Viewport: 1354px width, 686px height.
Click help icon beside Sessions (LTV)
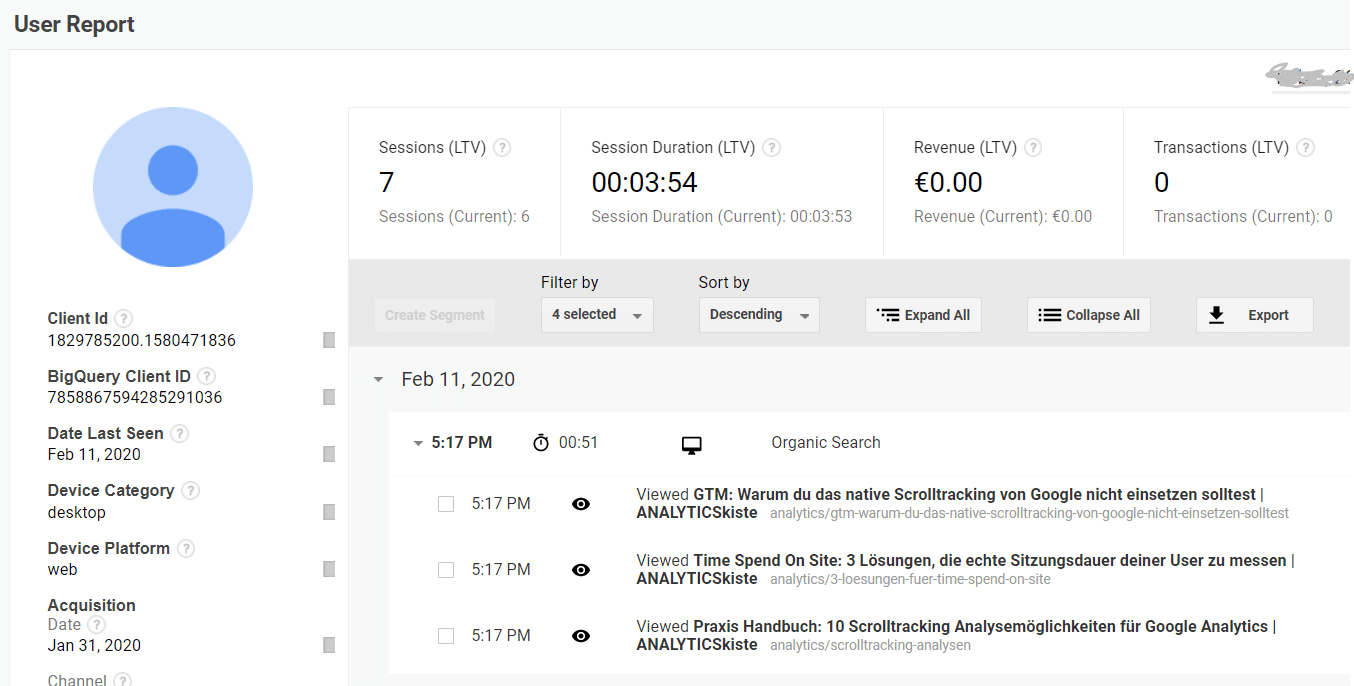[502, 148]
